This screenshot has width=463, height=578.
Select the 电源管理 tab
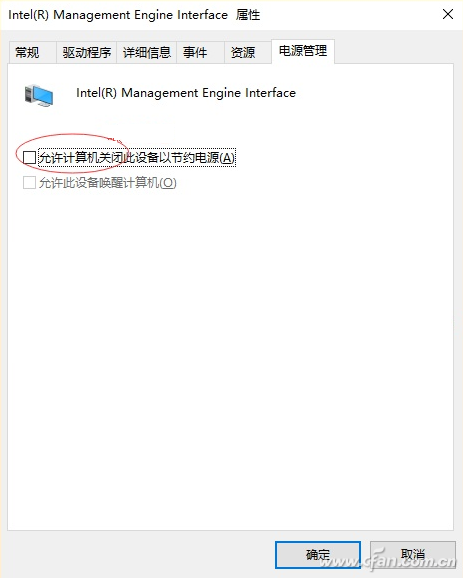(x=303, y=51)
